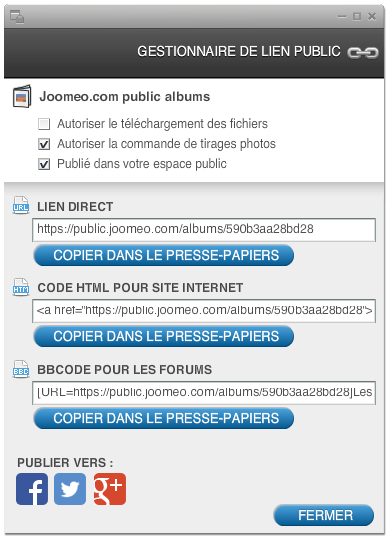Close dialog with the Fermer button

324,515
